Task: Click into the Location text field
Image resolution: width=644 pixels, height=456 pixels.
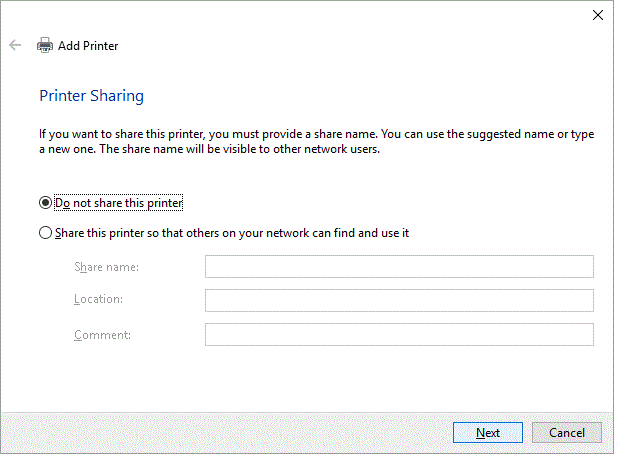Action: point(399,300)
